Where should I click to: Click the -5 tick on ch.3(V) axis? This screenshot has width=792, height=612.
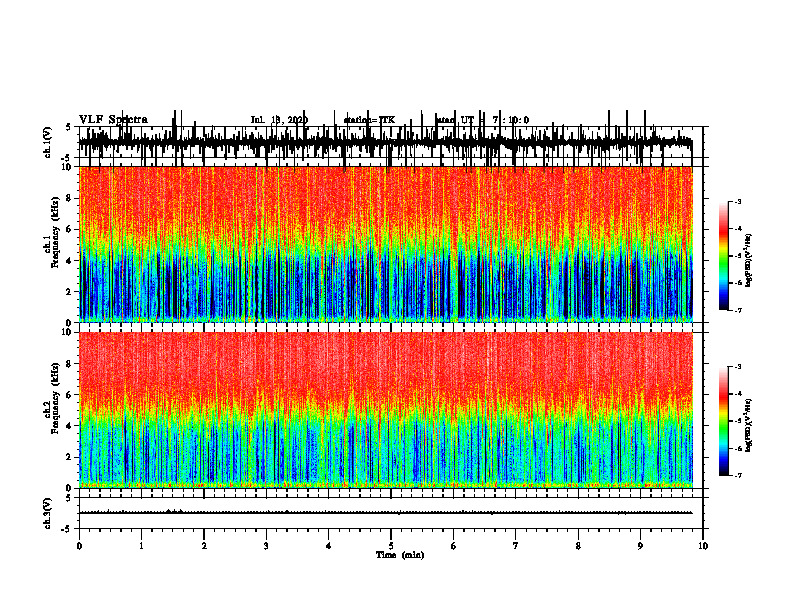66,529
